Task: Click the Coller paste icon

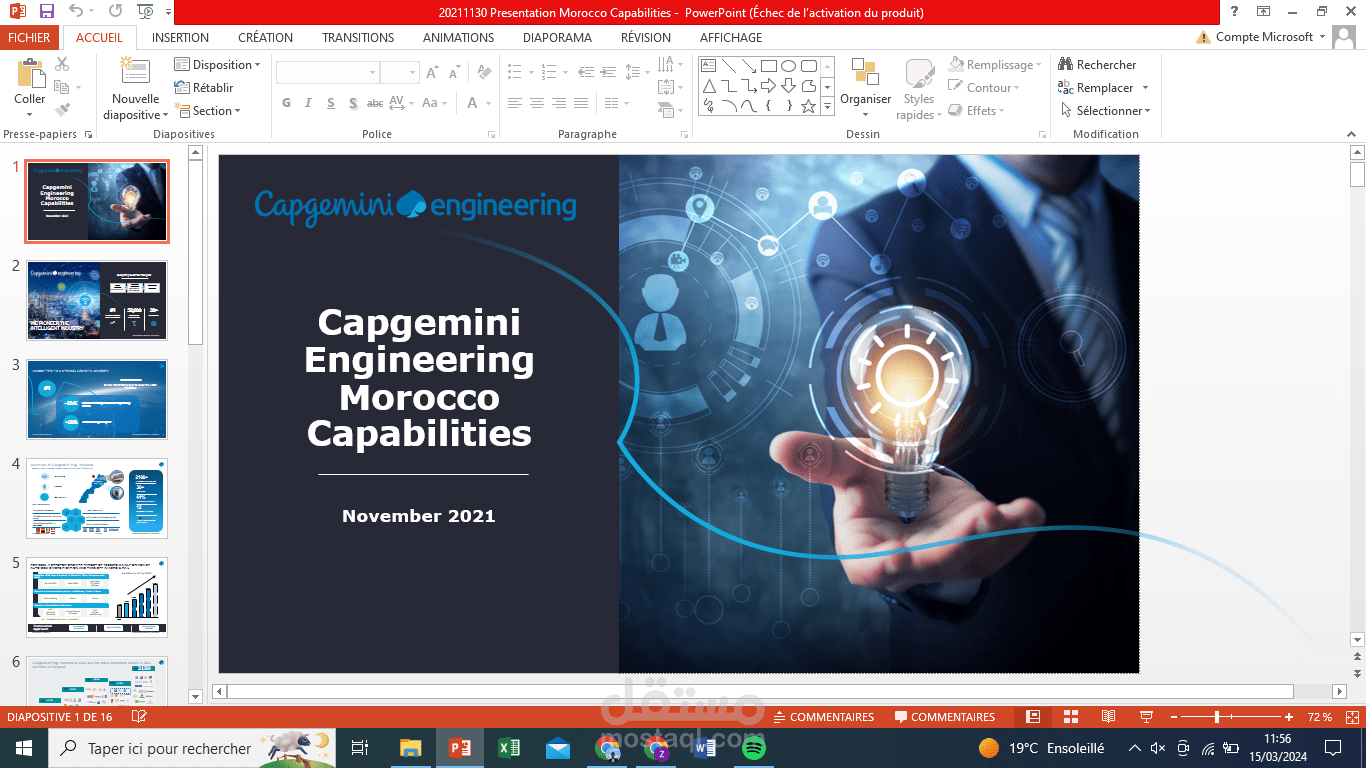Action: point(30,74)
